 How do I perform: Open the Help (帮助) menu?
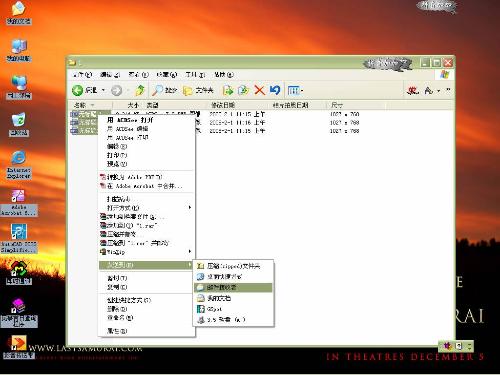(224, 74)
